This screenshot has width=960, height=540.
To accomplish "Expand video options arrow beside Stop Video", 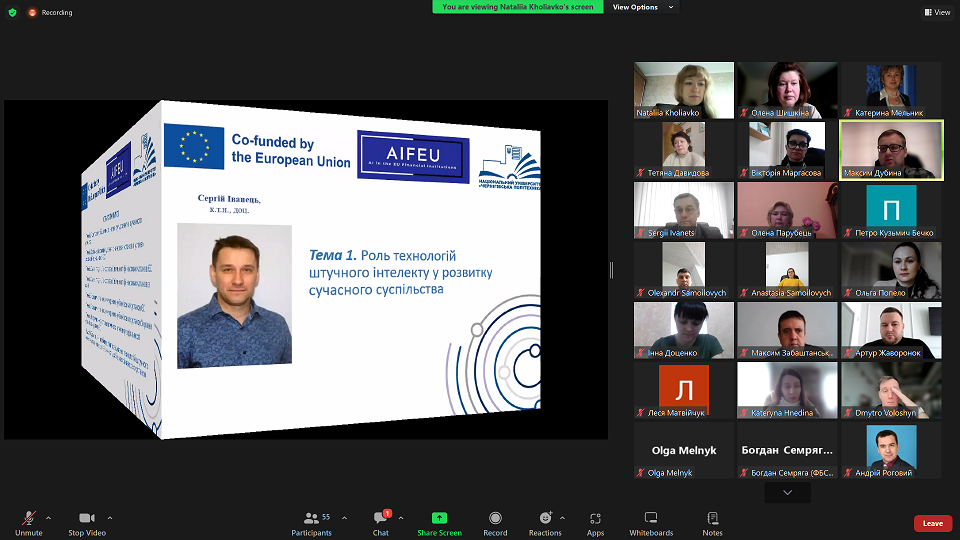I will click(110, 517).
